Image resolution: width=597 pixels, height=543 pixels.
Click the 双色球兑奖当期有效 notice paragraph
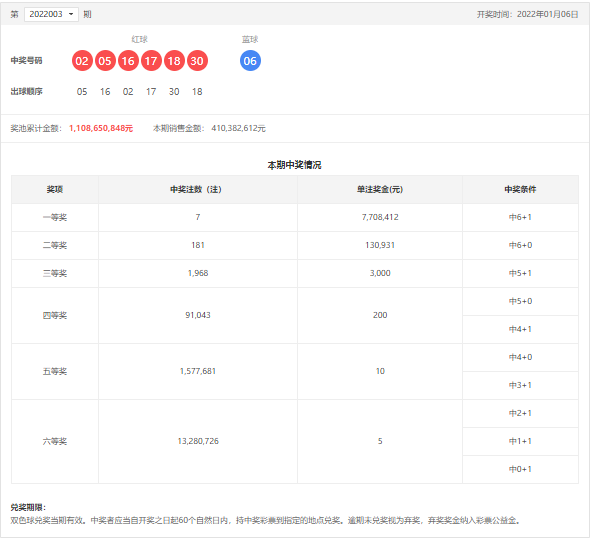tap(265, 520)
